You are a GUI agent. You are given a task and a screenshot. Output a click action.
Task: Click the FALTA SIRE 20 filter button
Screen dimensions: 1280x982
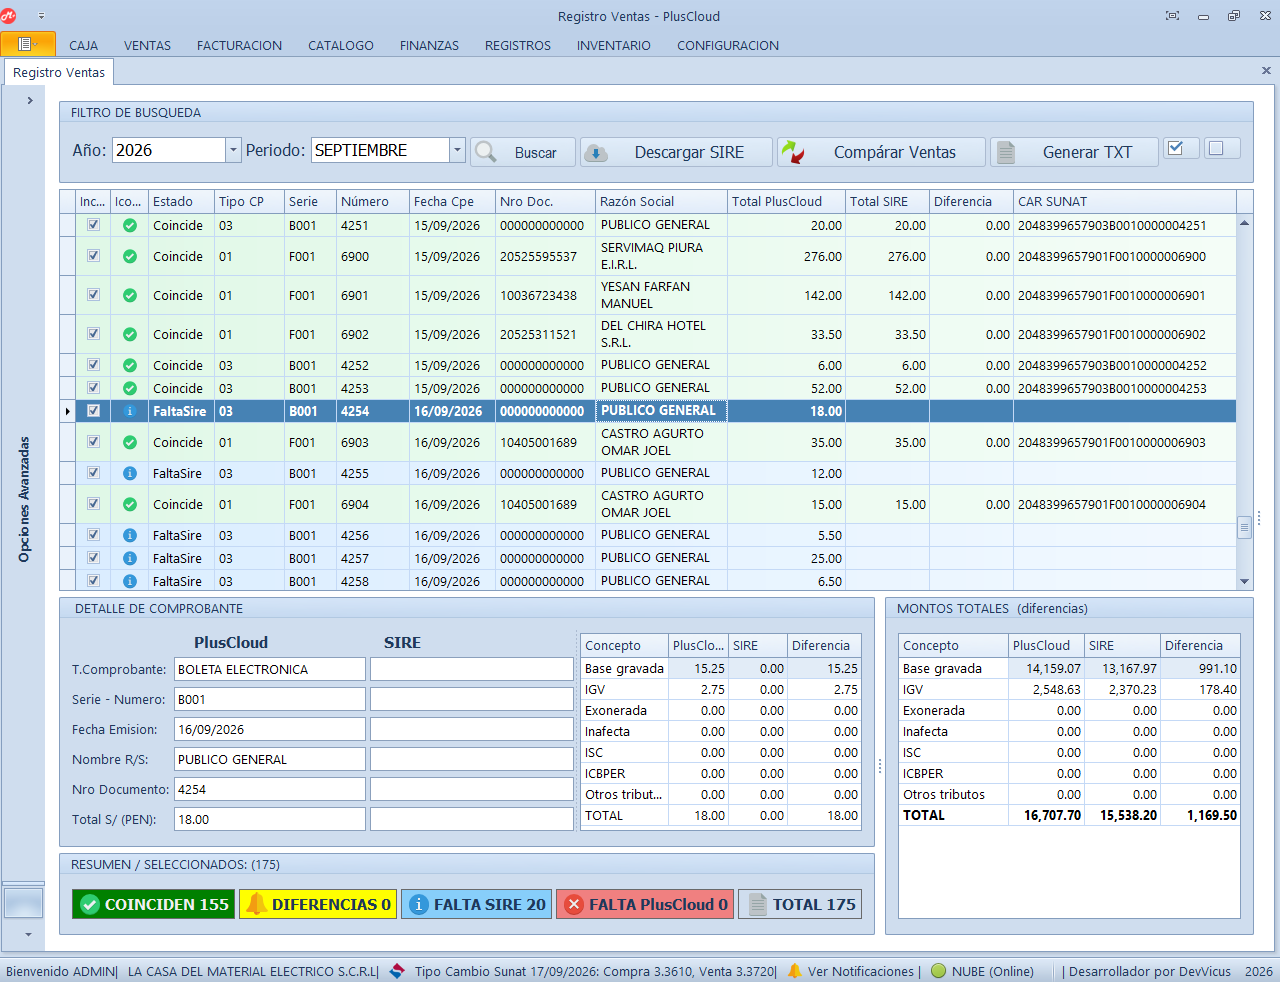click(476, 904)
